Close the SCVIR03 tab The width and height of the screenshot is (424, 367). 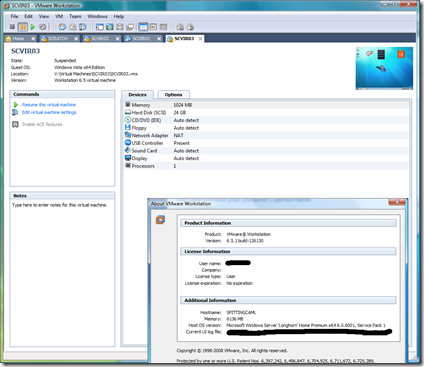(200, 39)
